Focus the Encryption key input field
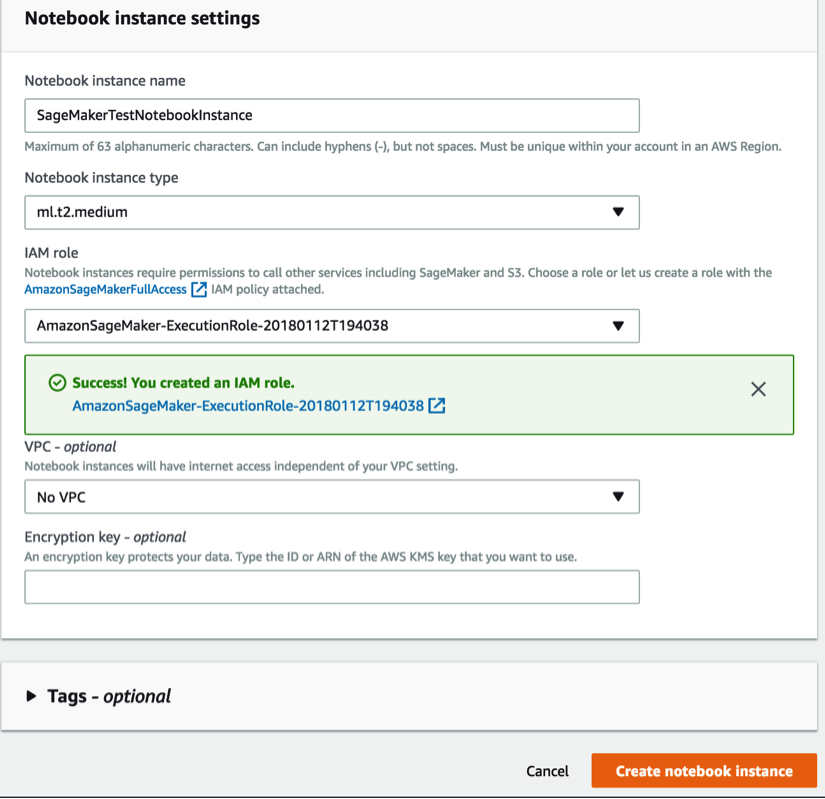 coord(332,587)
